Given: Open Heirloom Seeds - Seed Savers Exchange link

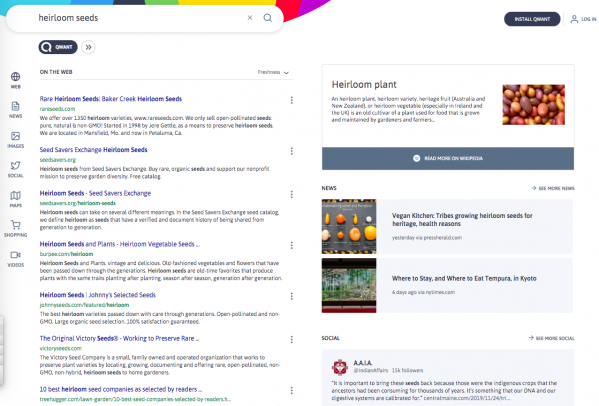Looking at the screenshot, I should (95, 193).
